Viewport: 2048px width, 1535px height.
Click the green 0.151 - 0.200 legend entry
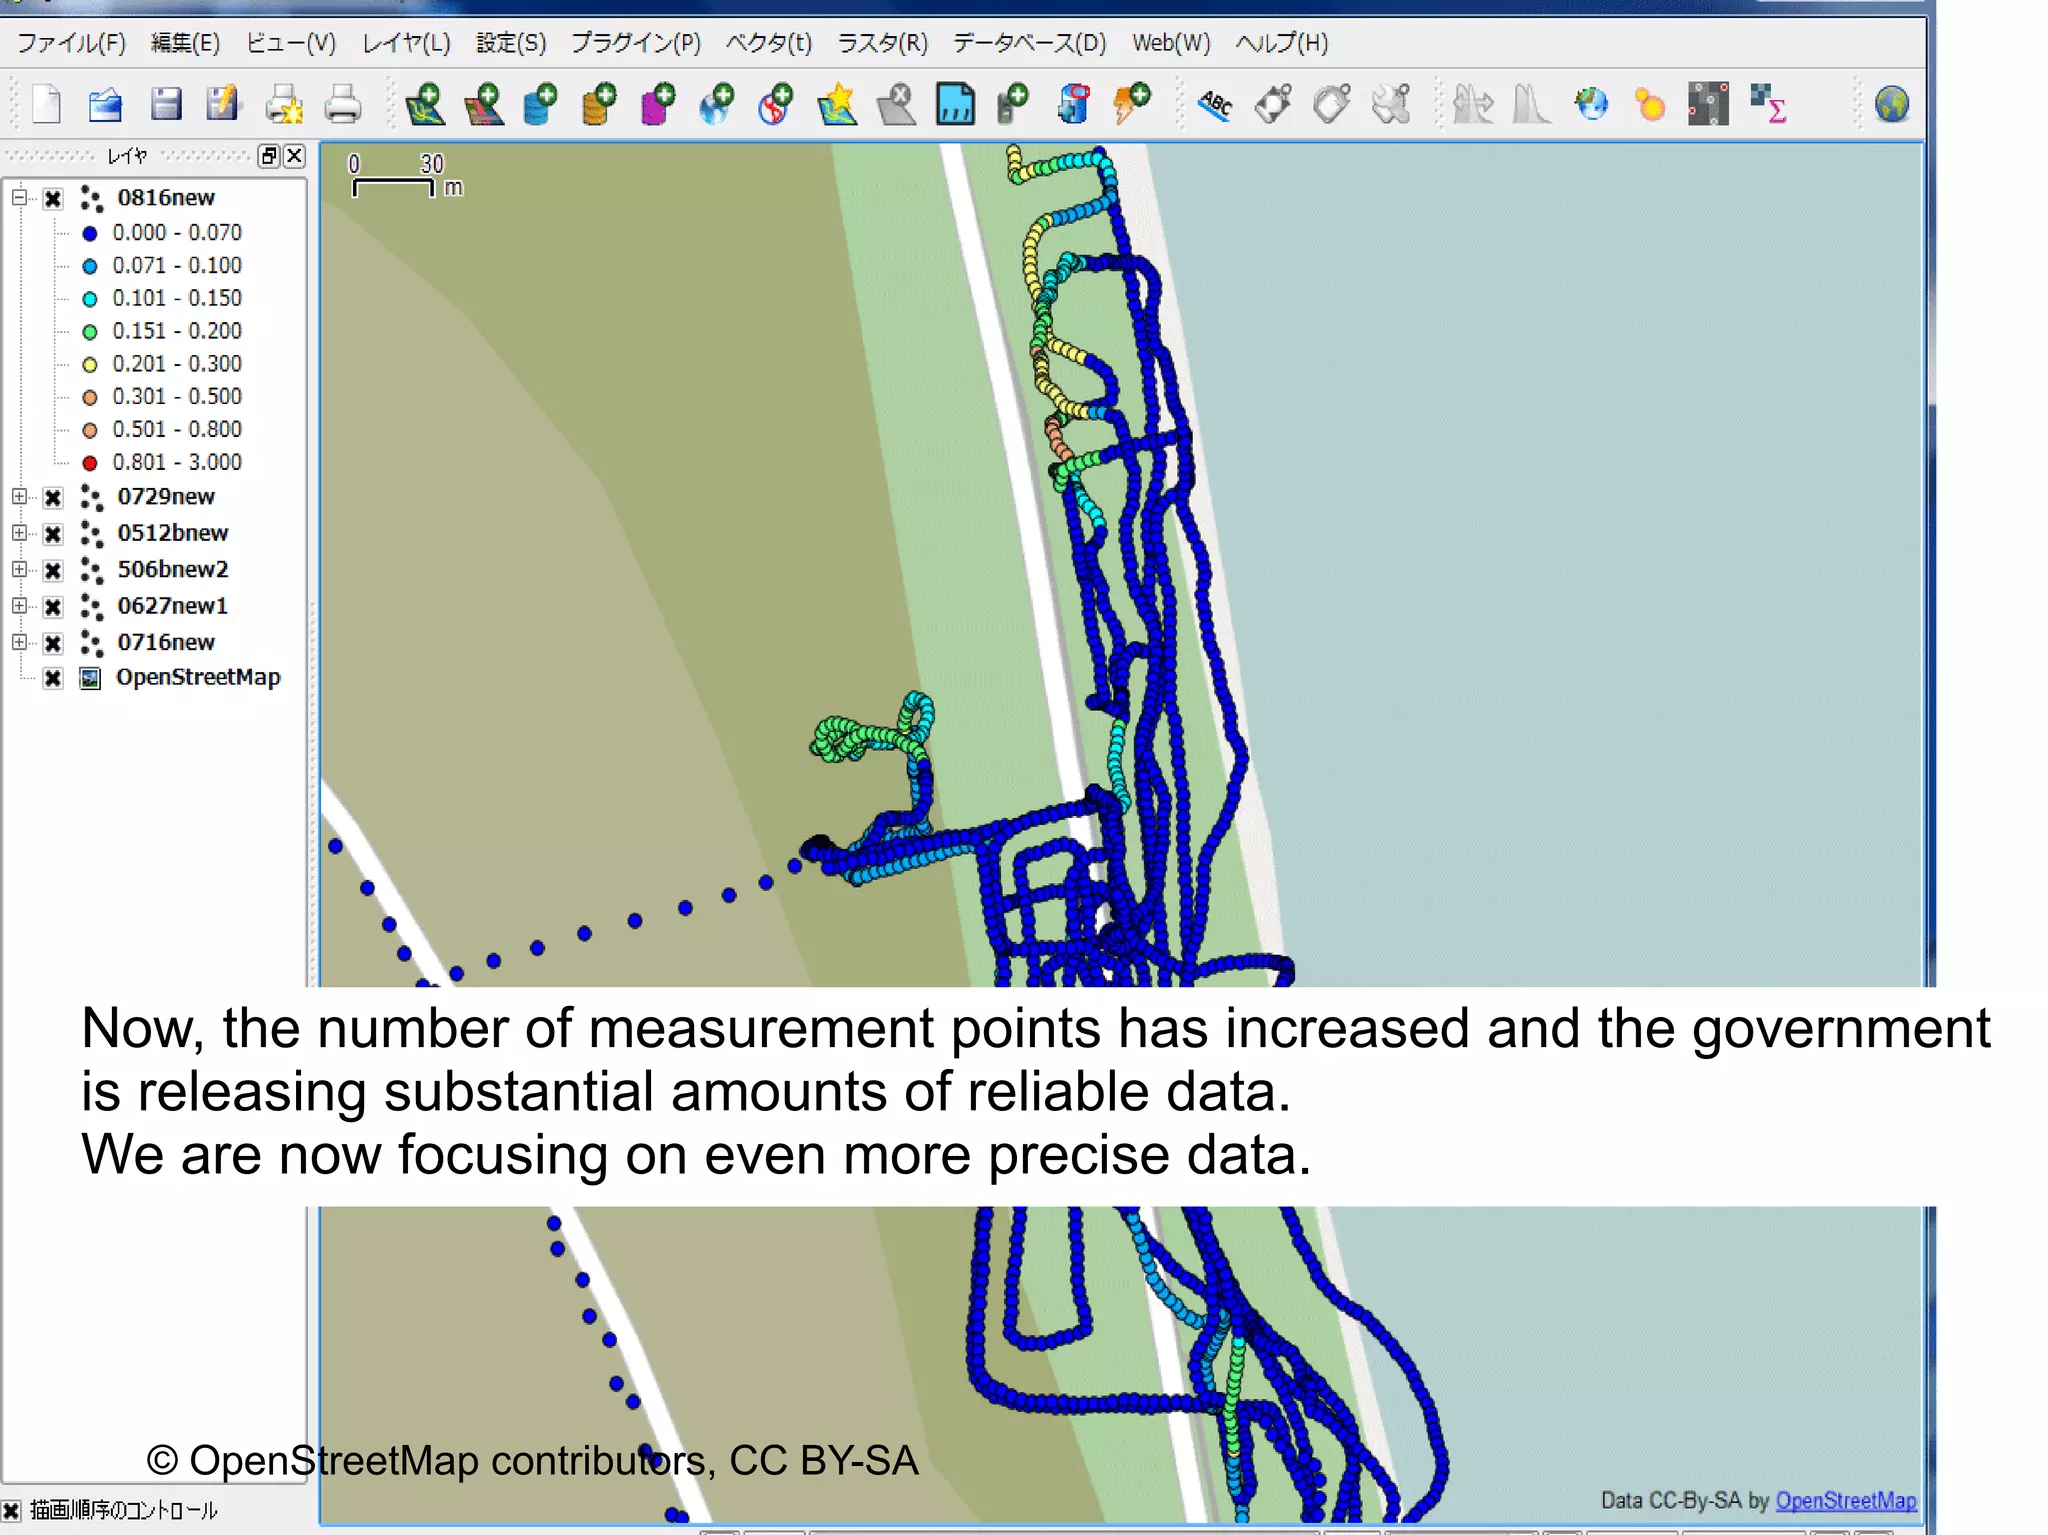[x=177, y=331]
